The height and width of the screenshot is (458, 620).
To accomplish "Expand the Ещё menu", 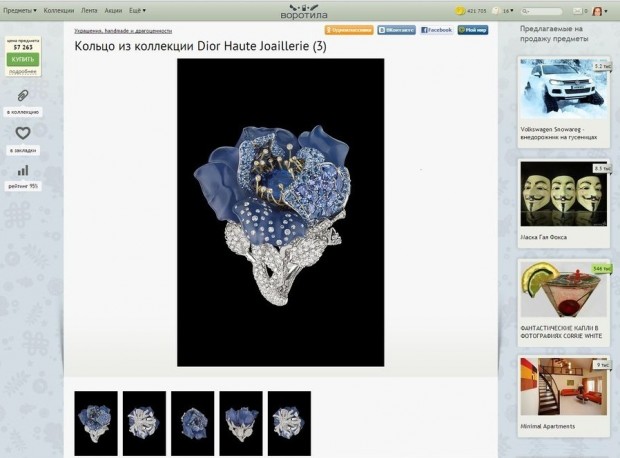I will 136,10.
